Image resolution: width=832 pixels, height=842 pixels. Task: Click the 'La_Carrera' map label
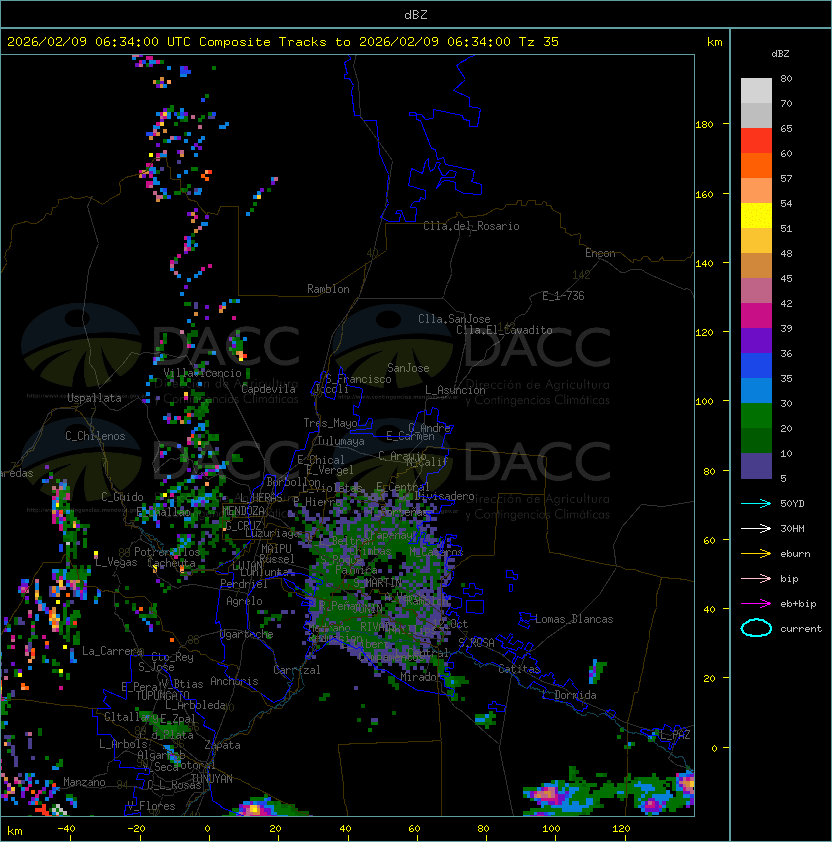113,651
